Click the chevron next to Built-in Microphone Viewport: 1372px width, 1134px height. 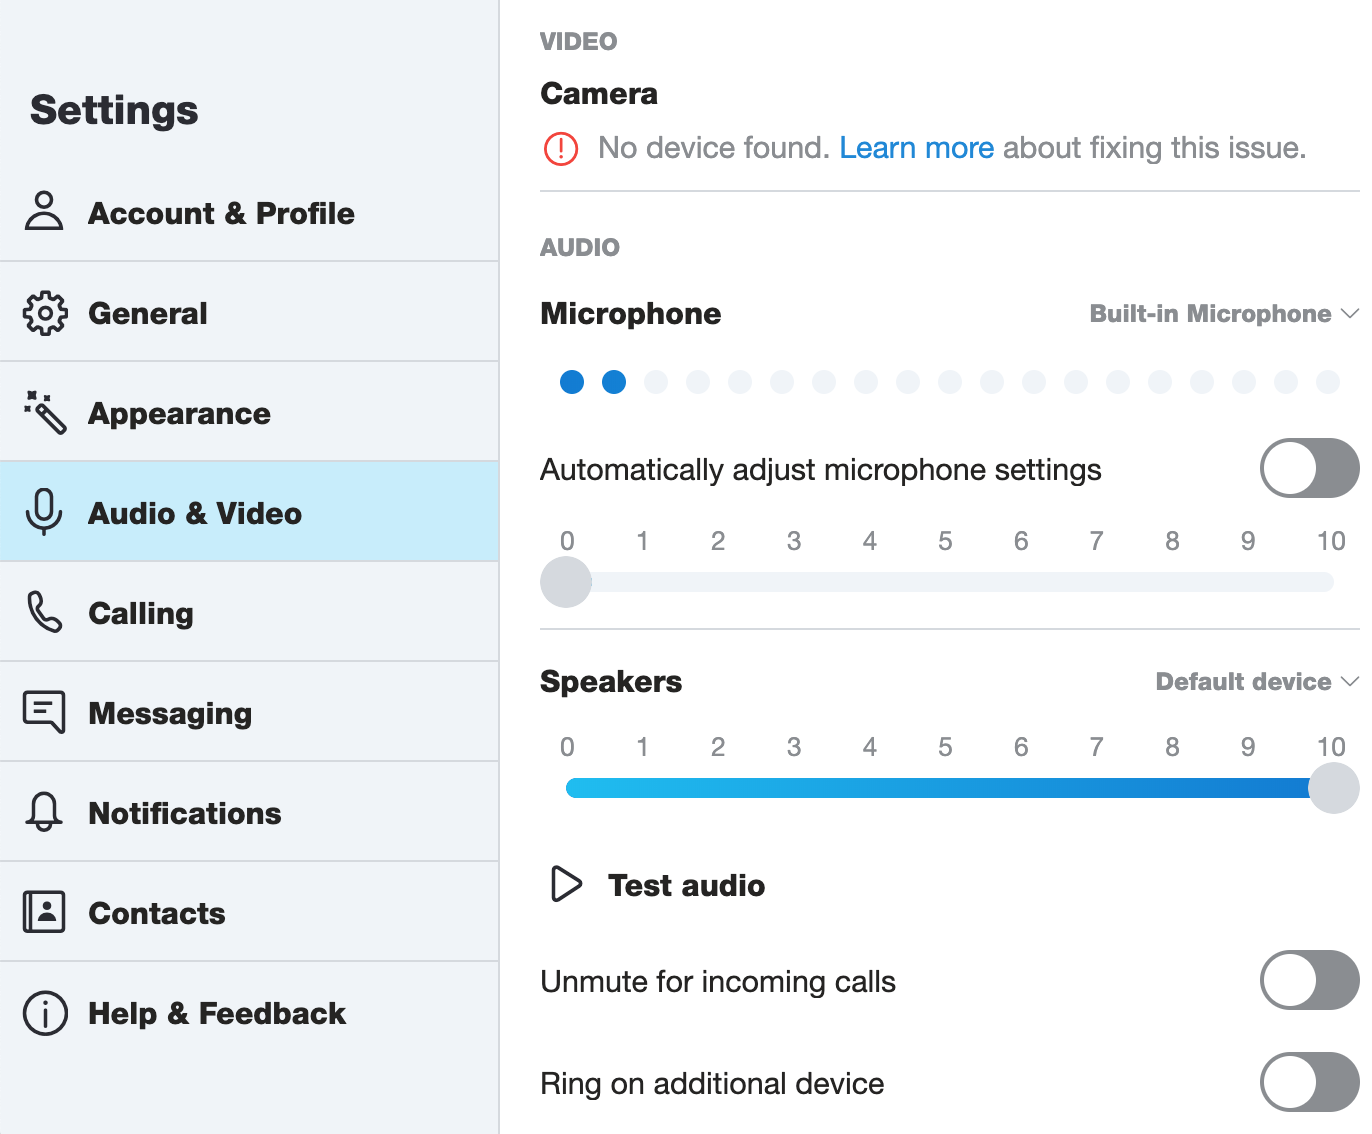point(1349,314)
